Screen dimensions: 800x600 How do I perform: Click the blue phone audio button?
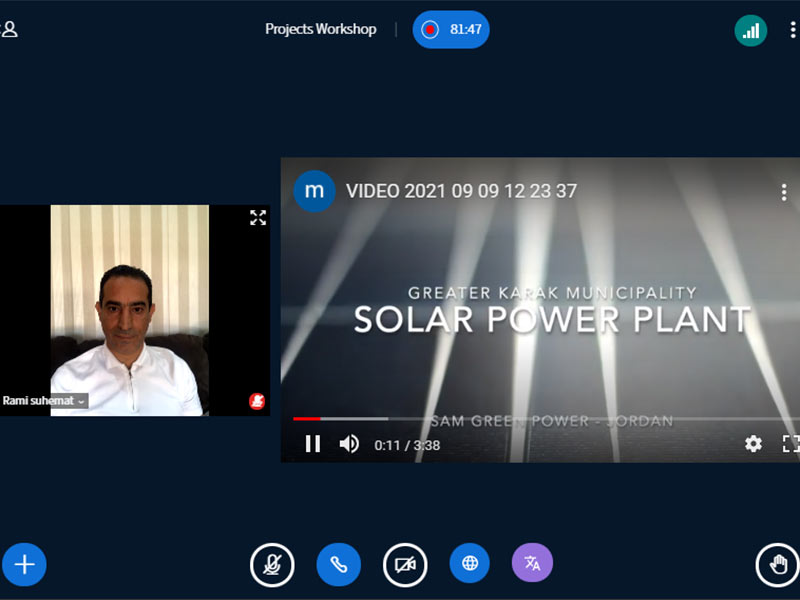pos(339,565)
